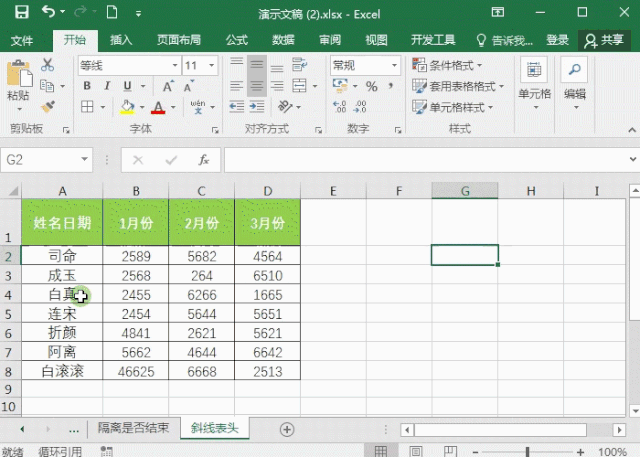Image resolution: width=640 pixels, height=457 pixels.
Task: Apply accounting number format
Action: point(340,86)
